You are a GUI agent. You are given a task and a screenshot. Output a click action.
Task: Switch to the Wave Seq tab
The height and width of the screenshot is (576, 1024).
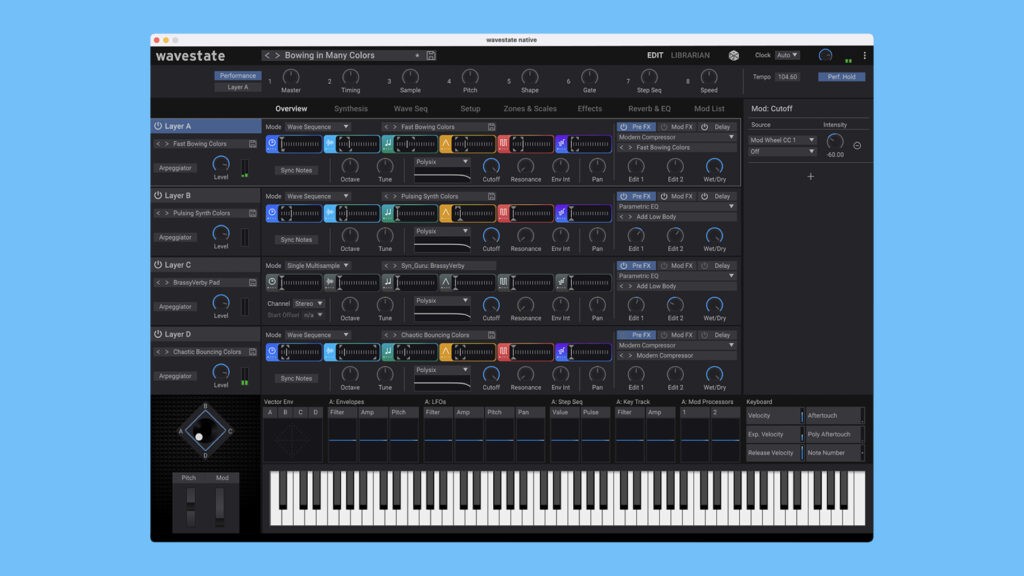[411, 109]
